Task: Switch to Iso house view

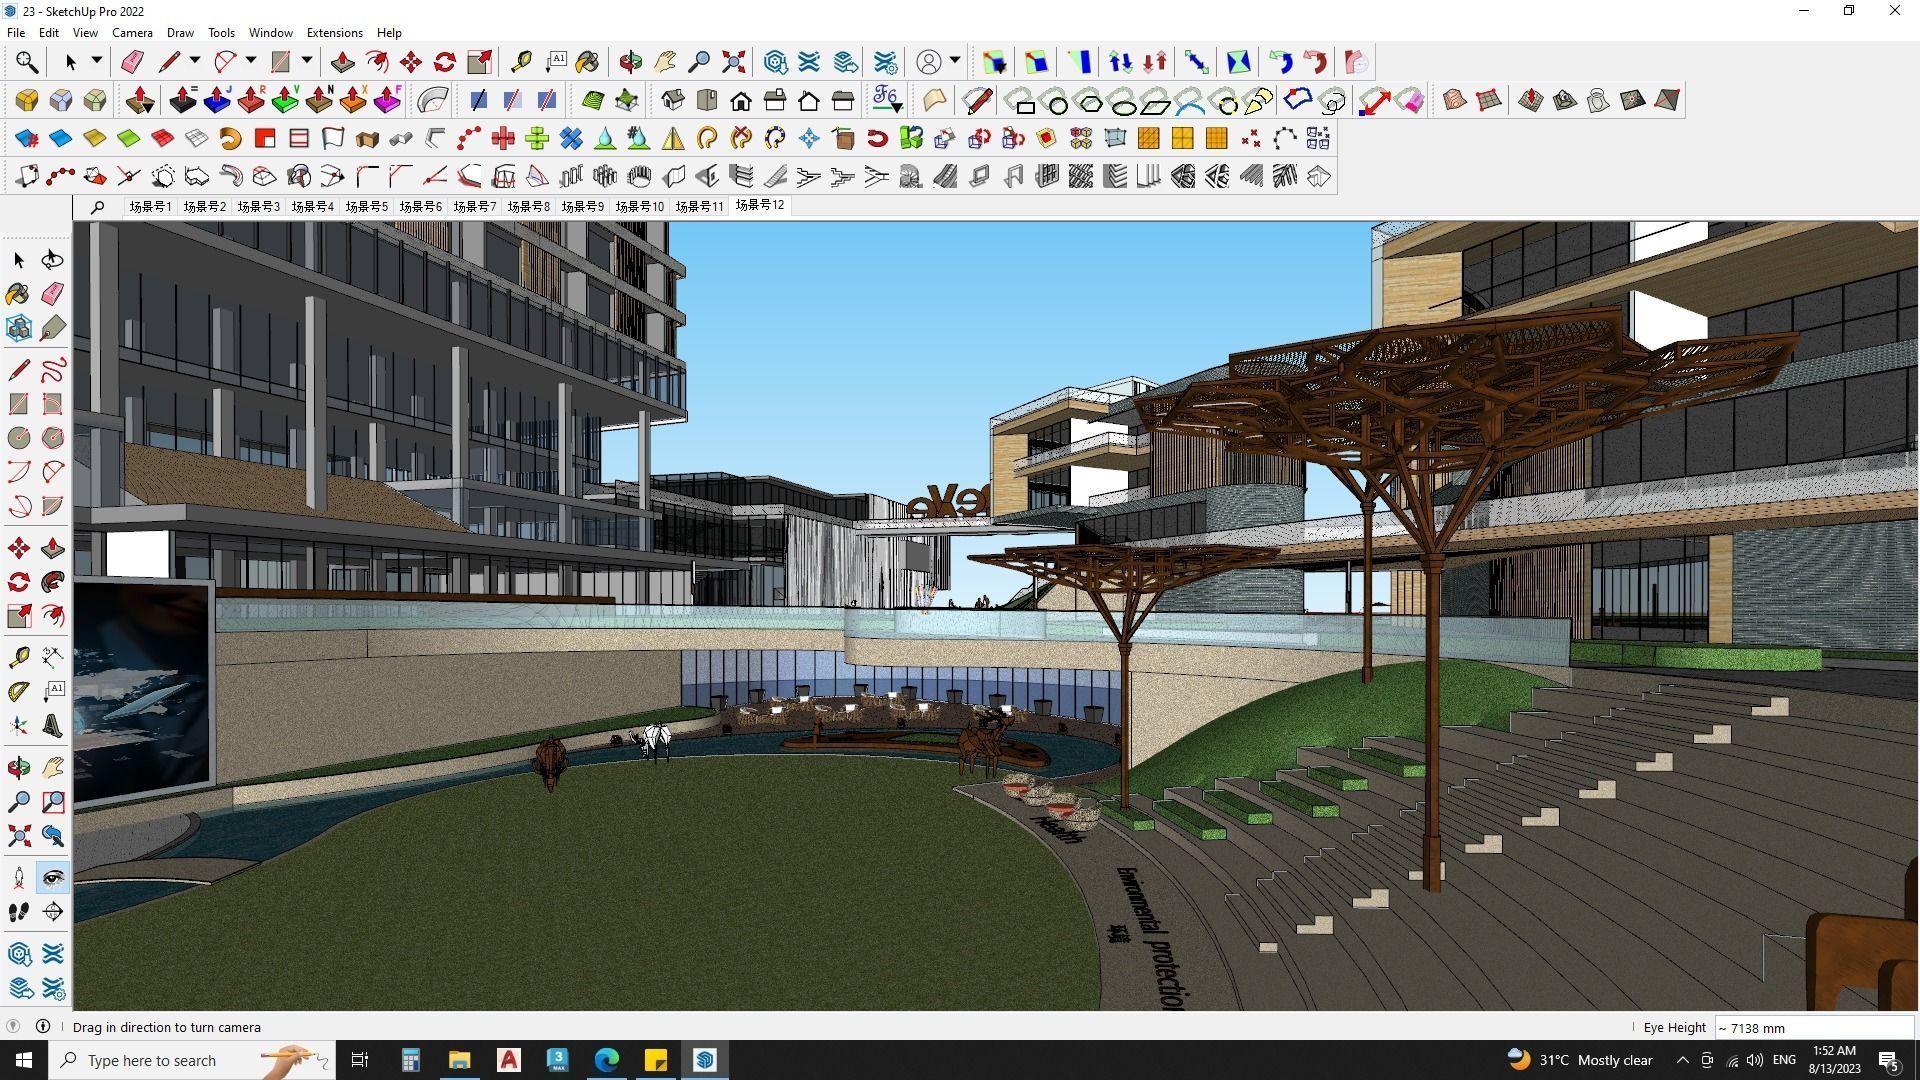Action: click(x=673, y=100)
